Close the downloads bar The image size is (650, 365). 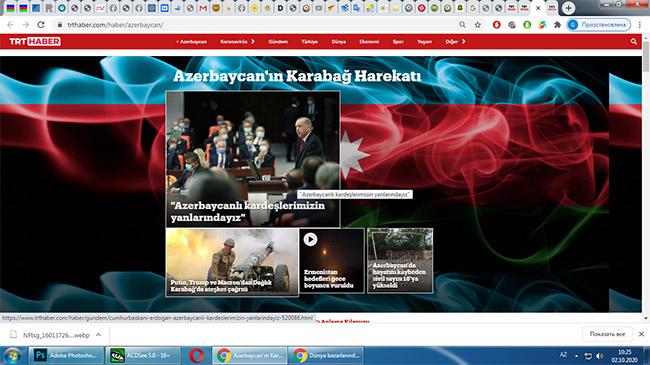coord(641,334)
